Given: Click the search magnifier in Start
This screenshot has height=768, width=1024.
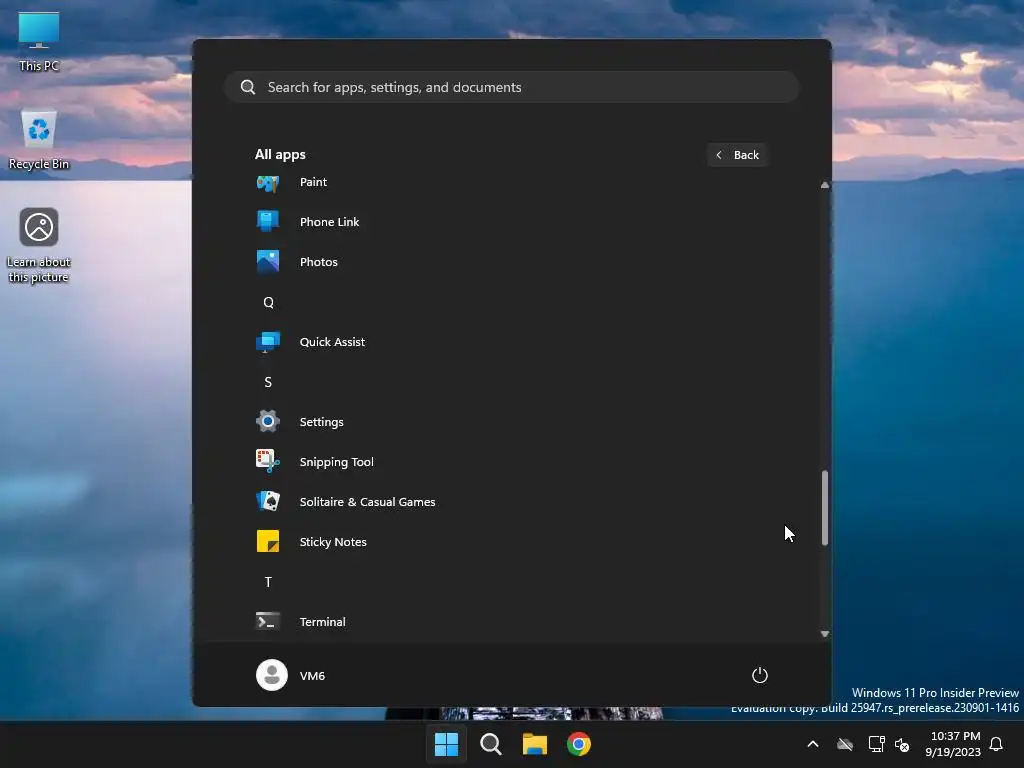Looking at the screenshot, I should [x=248, y=87].
